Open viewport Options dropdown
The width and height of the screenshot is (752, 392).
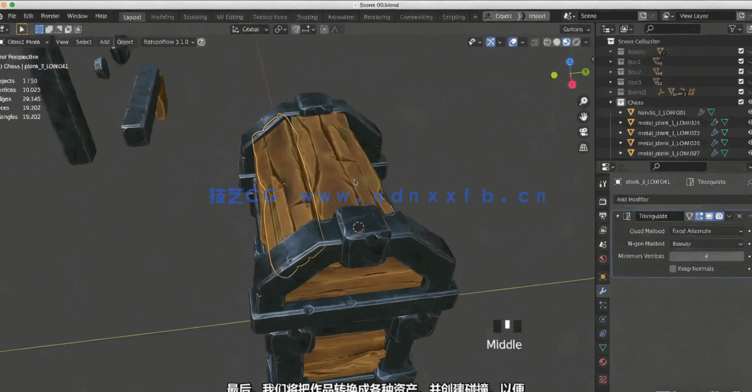pos(576,29)
